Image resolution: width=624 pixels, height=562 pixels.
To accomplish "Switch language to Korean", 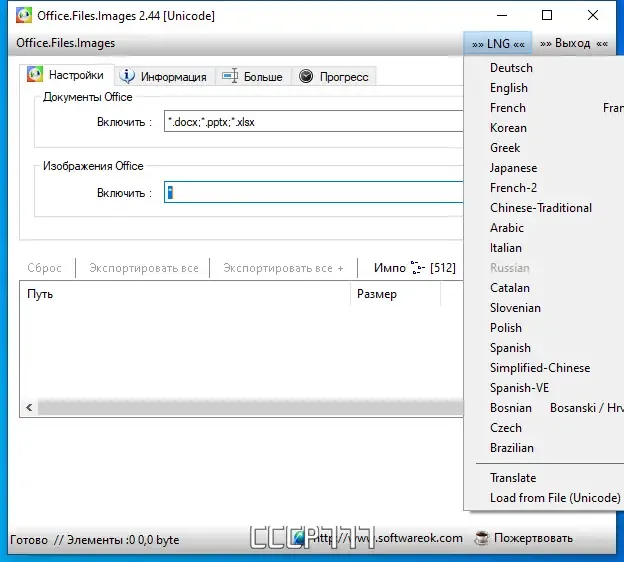I will tap(508, 128).
